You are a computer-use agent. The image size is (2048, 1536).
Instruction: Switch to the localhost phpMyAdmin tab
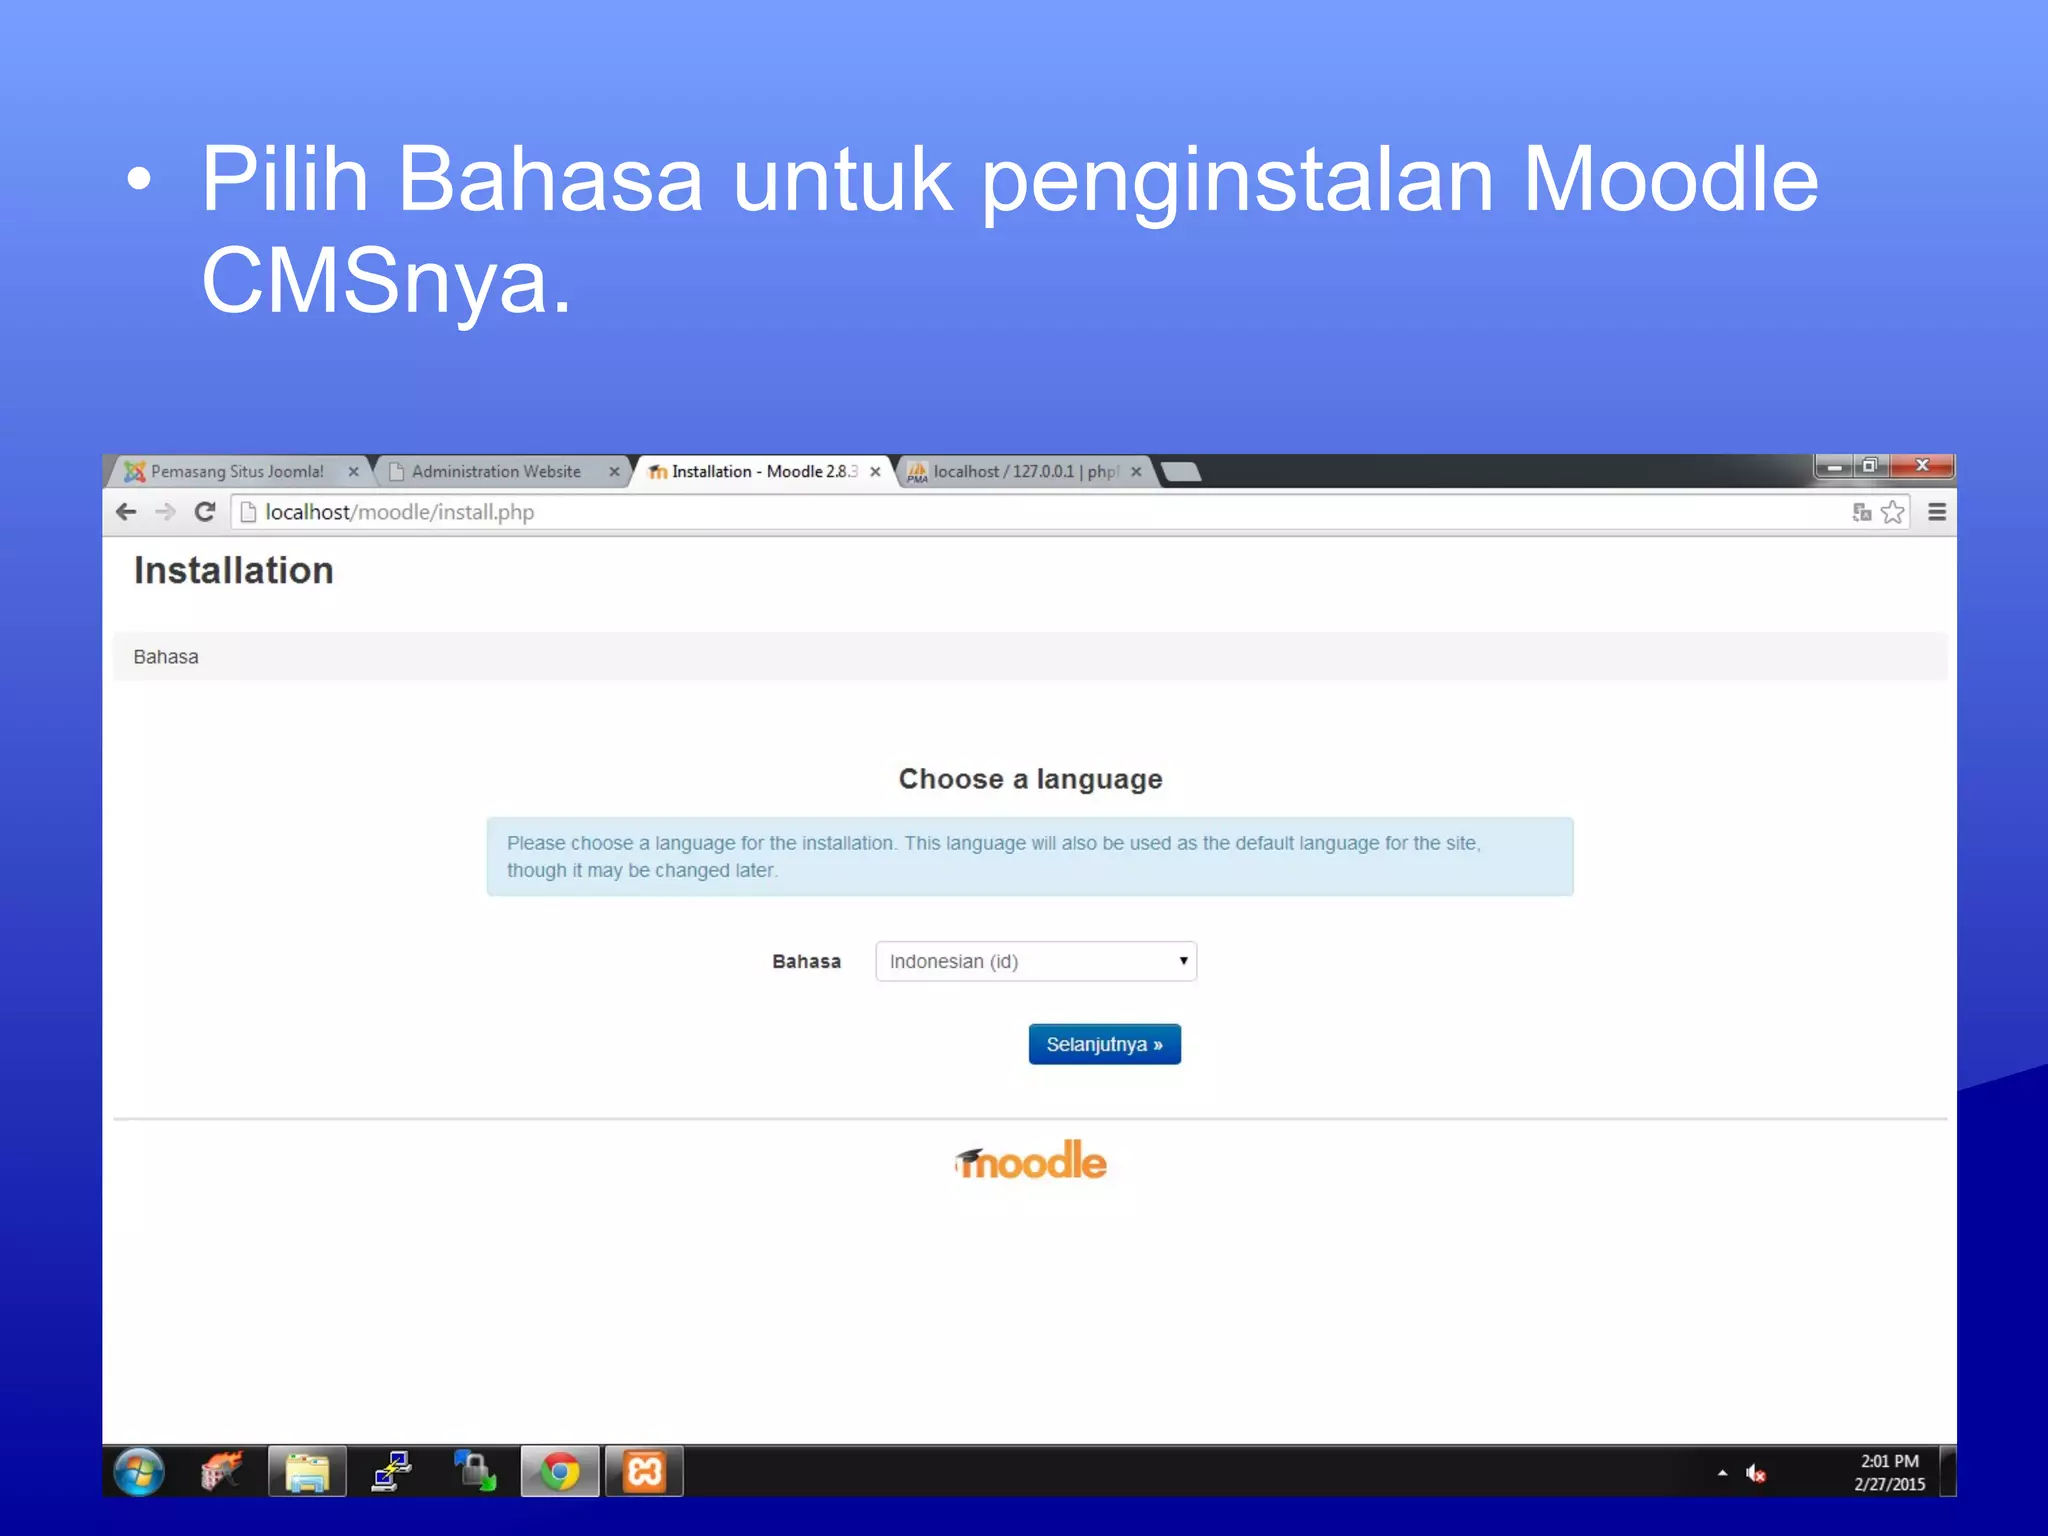click(x=1022, y=471)
